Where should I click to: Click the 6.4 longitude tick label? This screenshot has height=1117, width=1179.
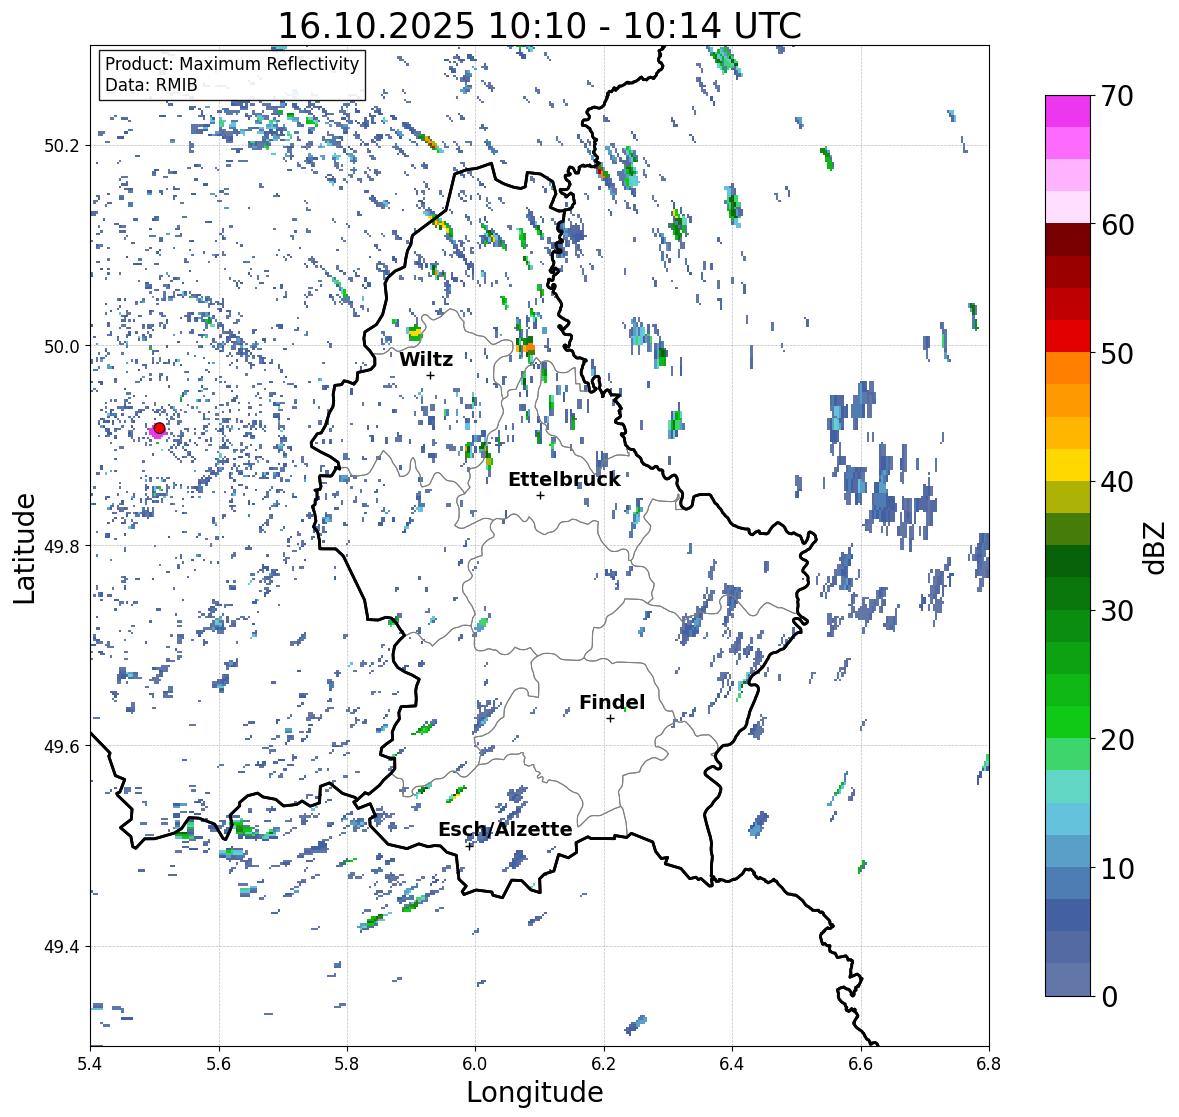[732, 1064]
